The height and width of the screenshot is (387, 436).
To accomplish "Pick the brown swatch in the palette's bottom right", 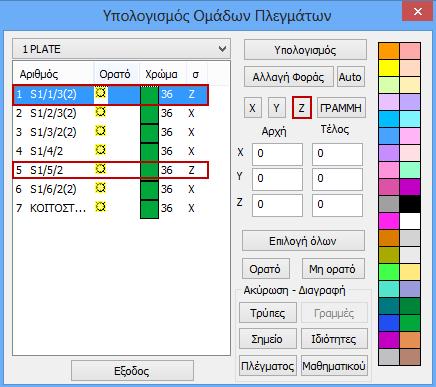I will [410, 357].
